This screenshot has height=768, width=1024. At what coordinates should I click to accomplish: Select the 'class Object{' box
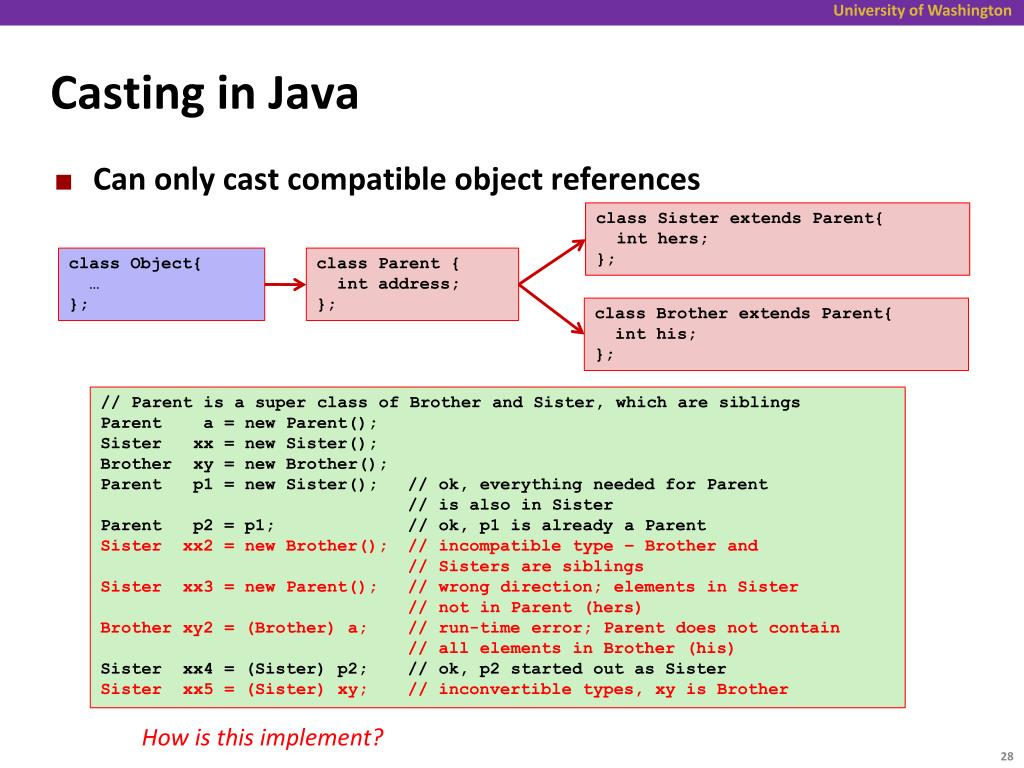pyautogui.click(x=161, y=284)
